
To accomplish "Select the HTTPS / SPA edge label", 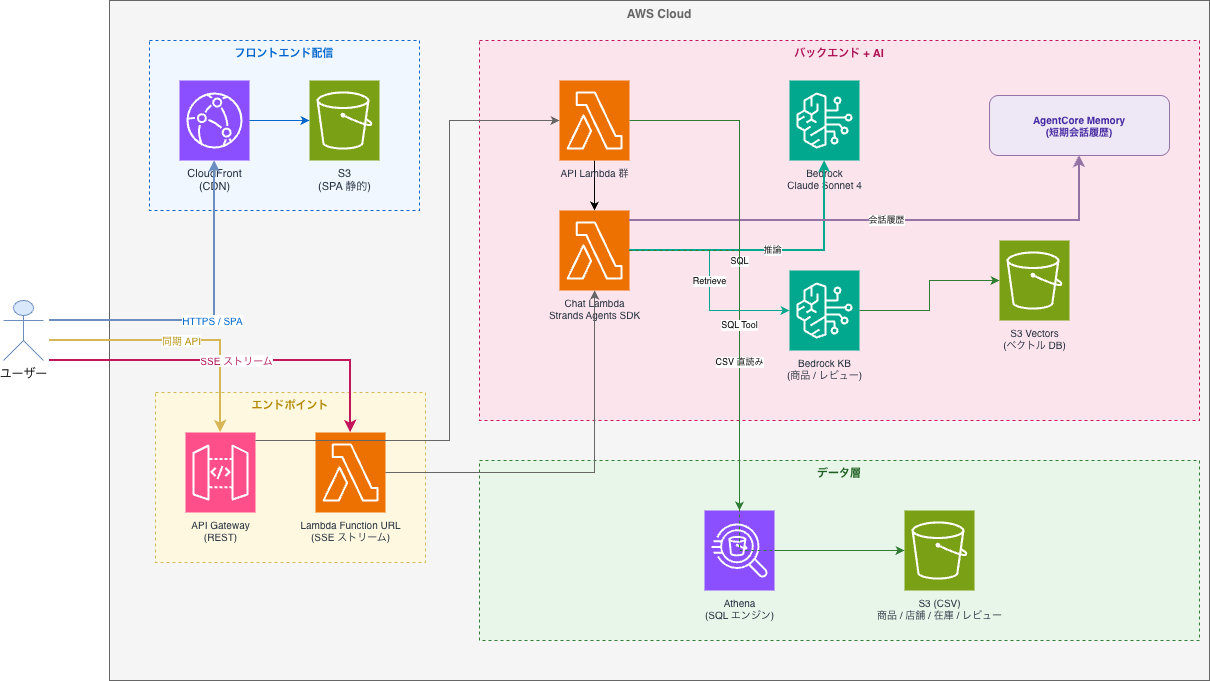I will 212,321.
